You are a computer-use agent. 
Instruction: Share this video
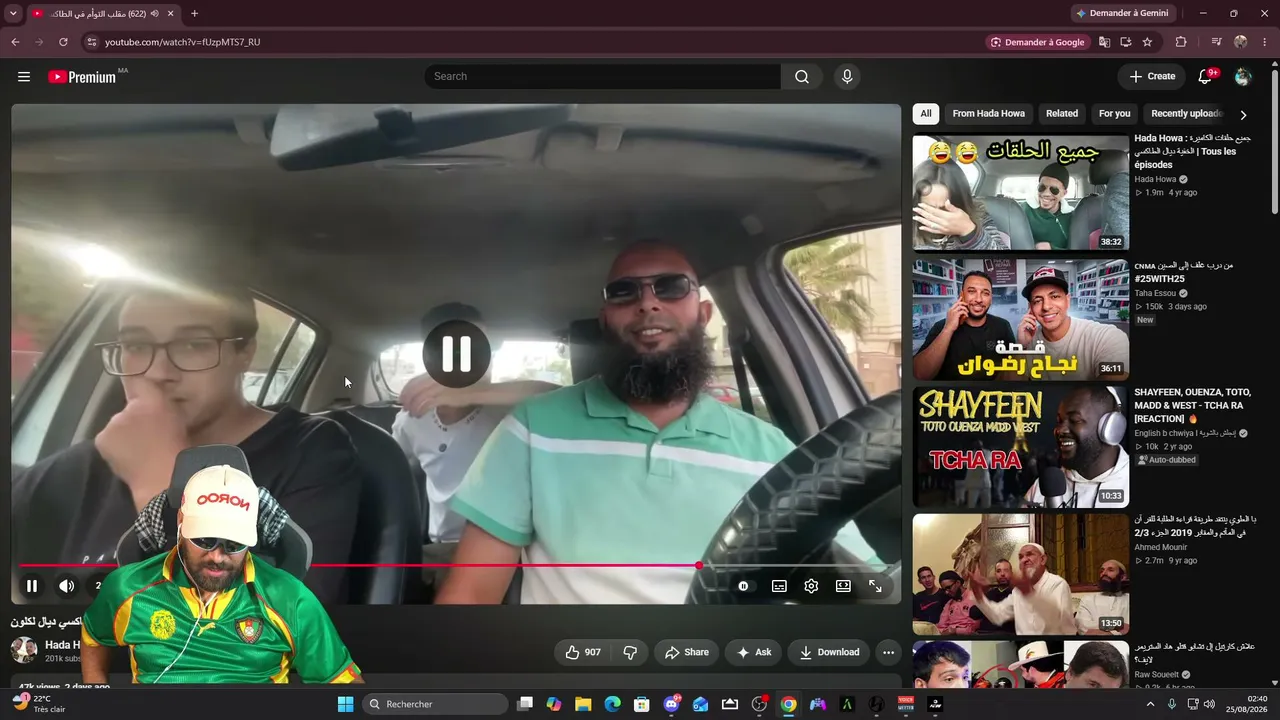point(687,653)
